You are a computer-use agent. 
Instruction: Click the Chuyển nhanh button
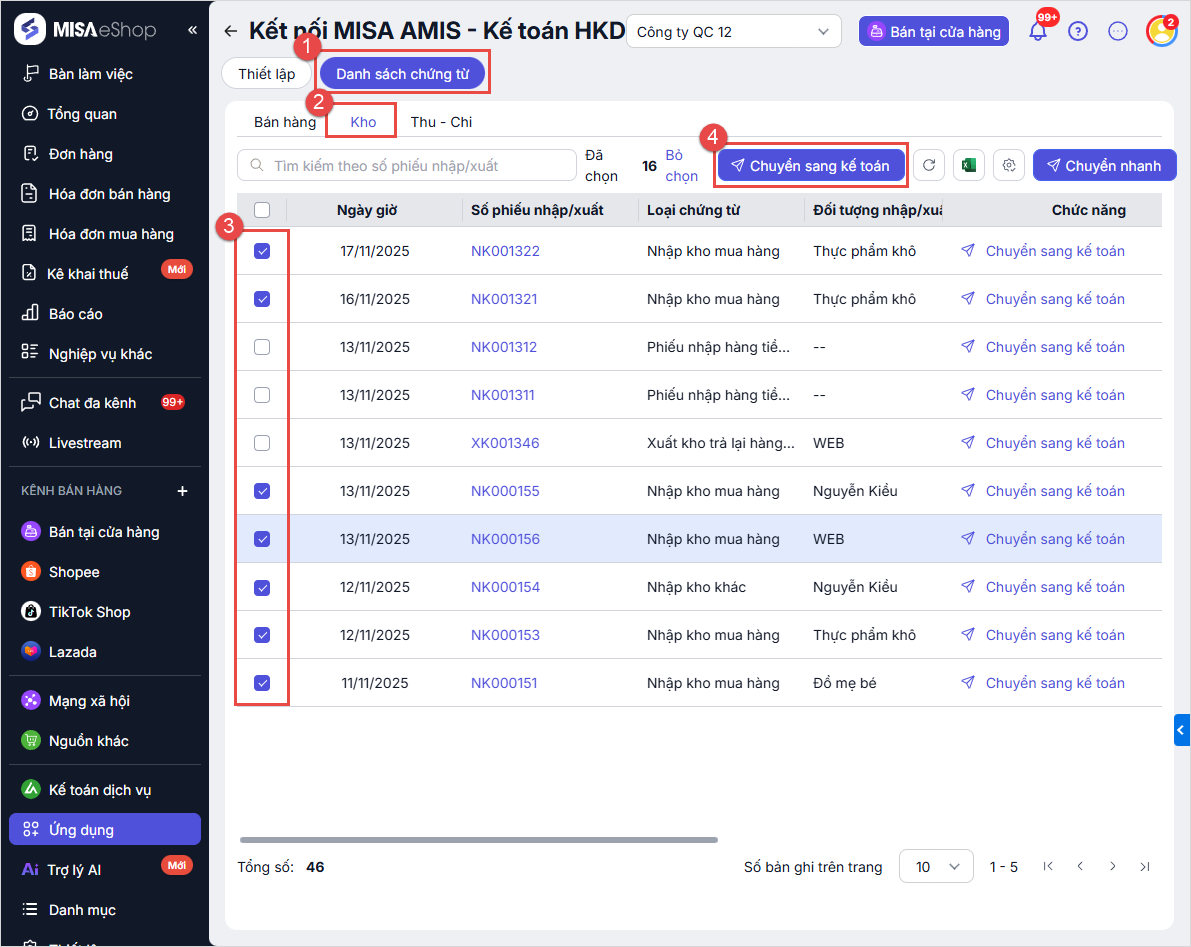pos(1104,166)
